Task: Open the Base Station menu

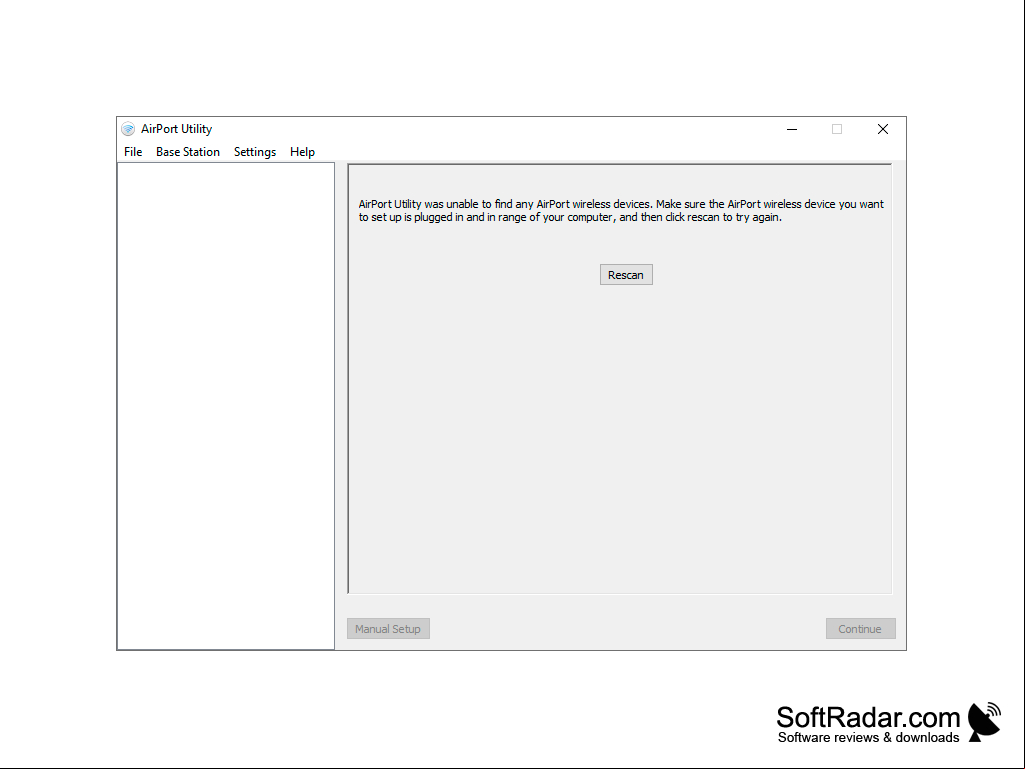Action: coord(188,152)
